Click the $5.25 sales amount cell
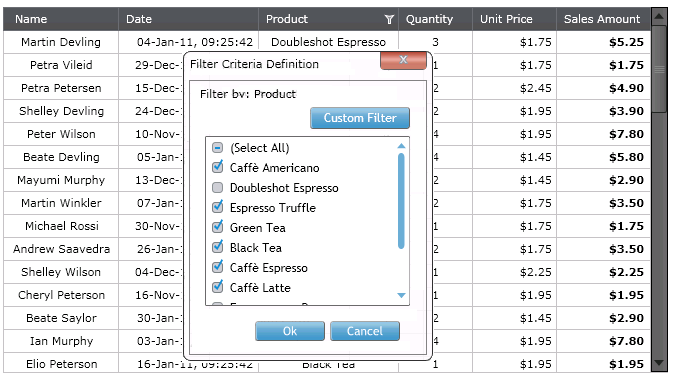The height and width of the screenshot is (377, 673). click(603, 42)
